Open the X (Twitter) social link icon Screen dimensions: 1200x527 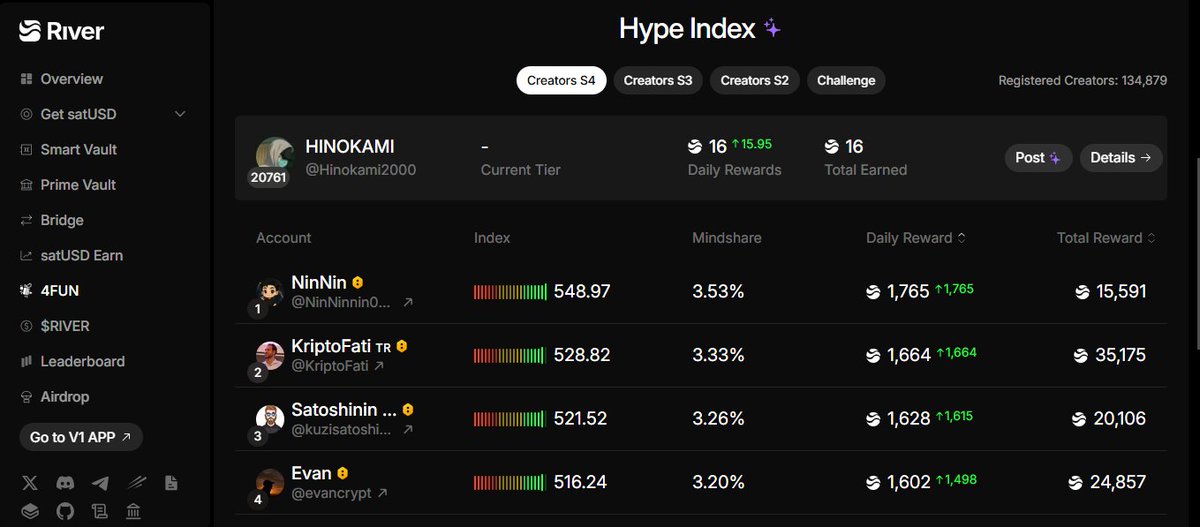click(29, 483)
